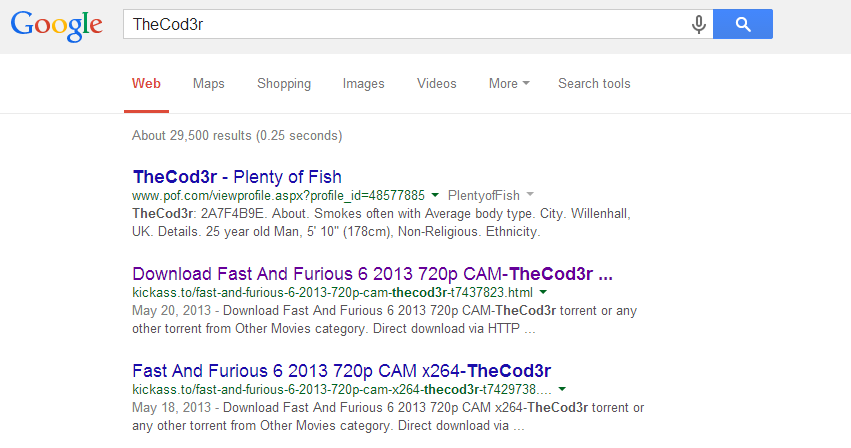Switch to the Videos tab
851x448 pixels.
[x=436, y=84]
